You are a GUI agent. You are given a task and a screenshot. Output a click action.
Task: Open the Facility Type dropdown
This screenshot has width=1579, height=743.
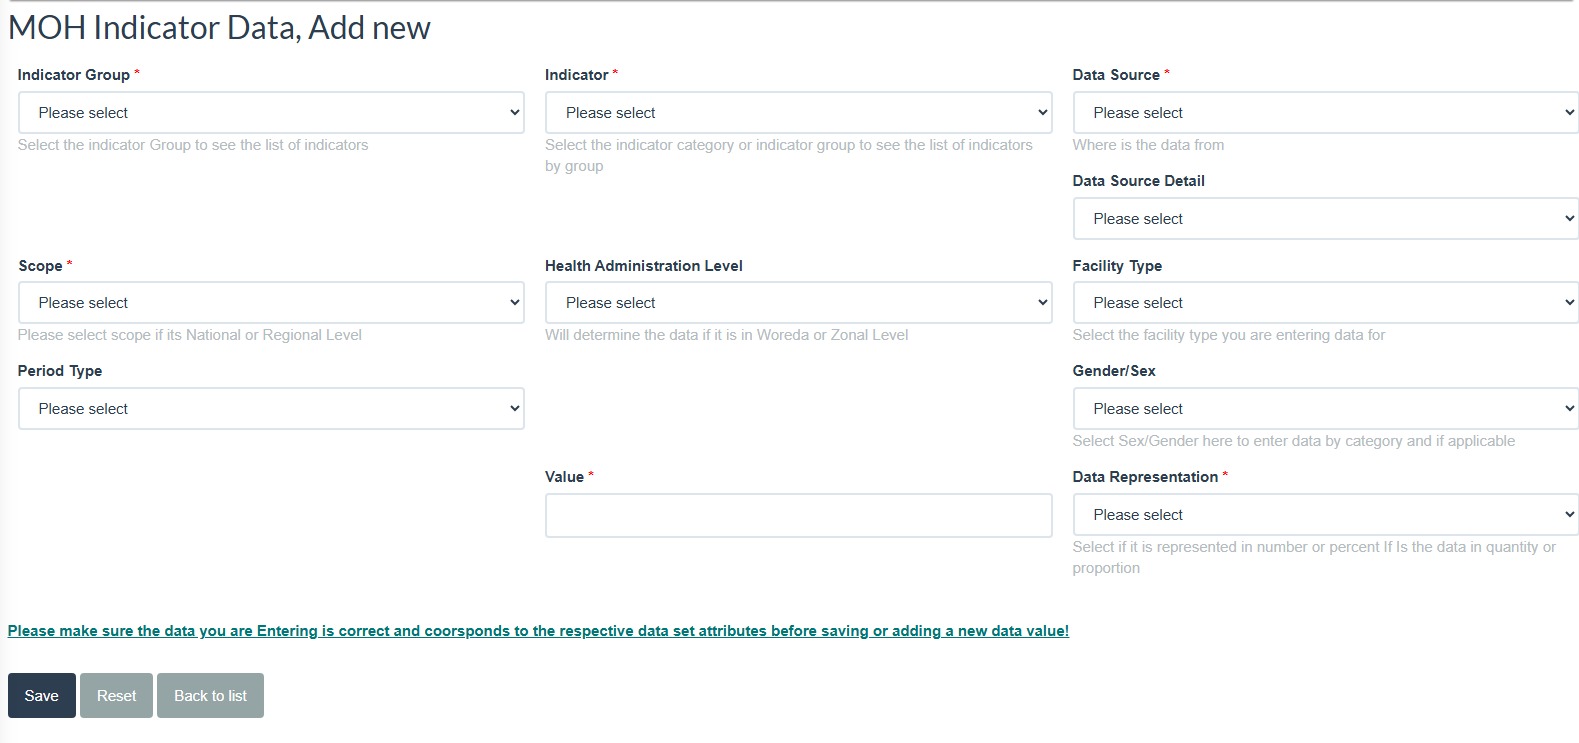(1324, 303)
